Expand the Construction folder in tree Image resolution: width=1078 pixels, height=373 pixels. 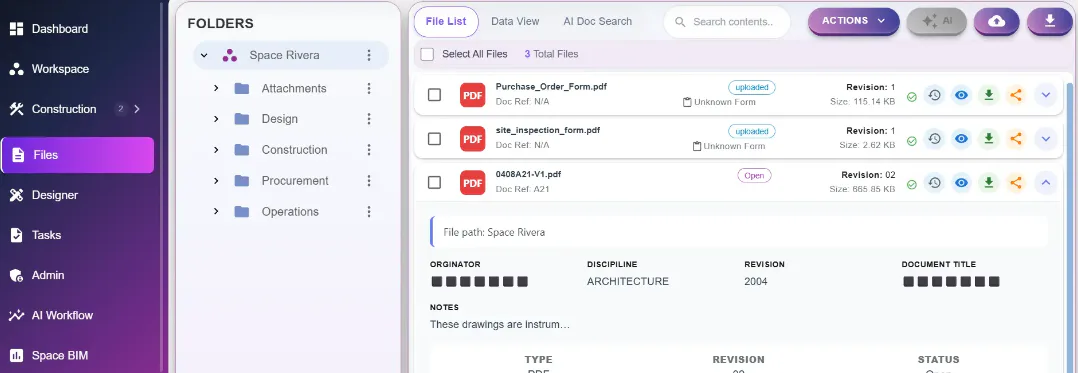[216, 150]
